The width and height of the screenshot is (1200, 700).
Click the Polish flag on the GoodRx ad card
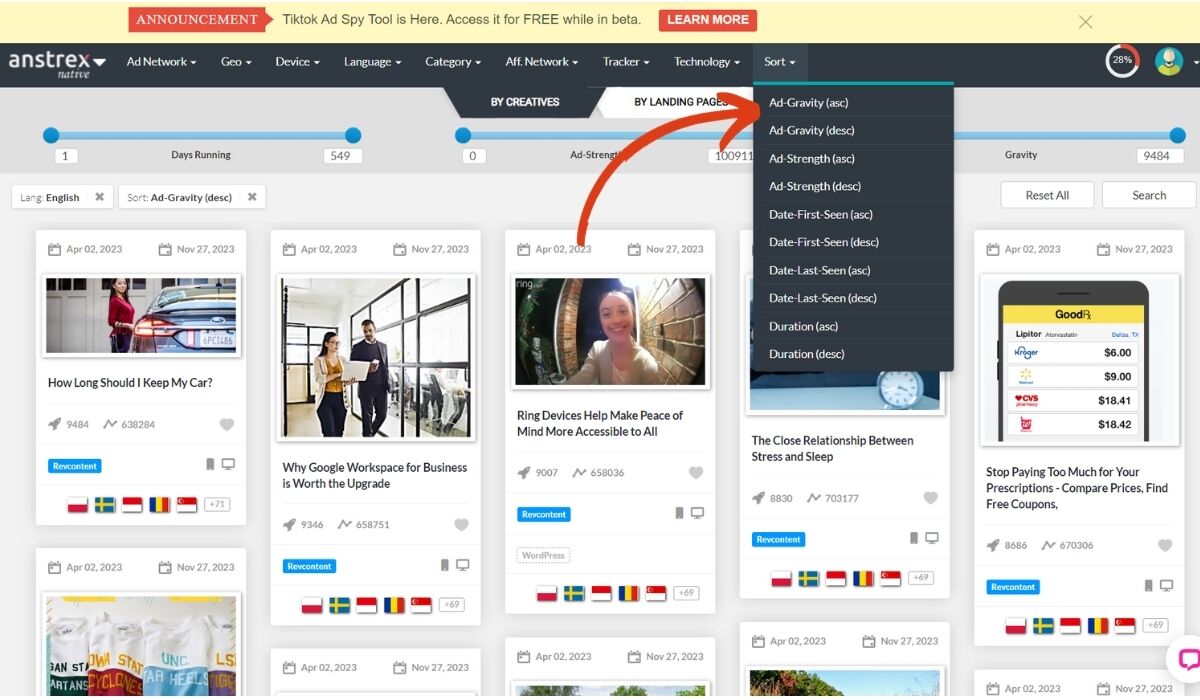1015,625
